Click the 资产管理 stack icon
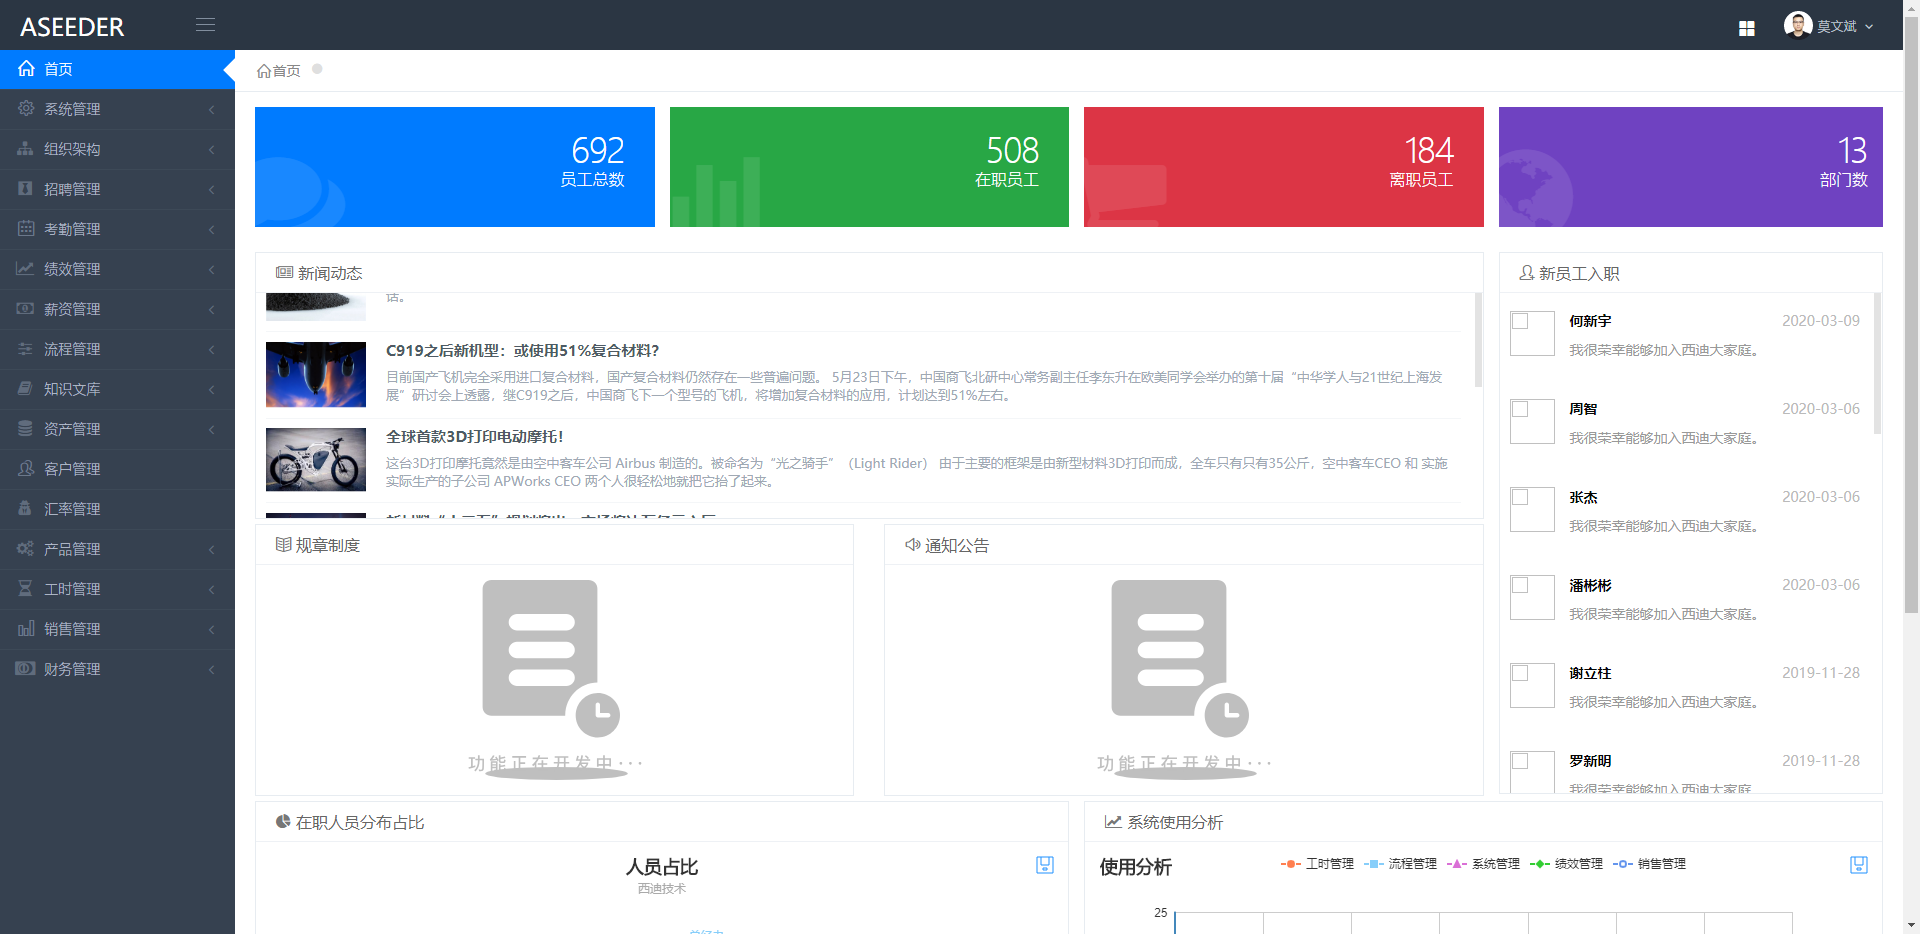The width and height of the screenshot is (1920, 934). 26,428
